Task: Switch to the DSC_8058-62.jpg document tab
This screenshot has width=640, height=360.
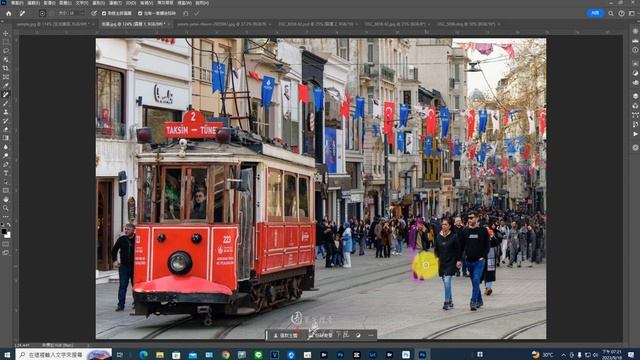Action: (395, 24)
